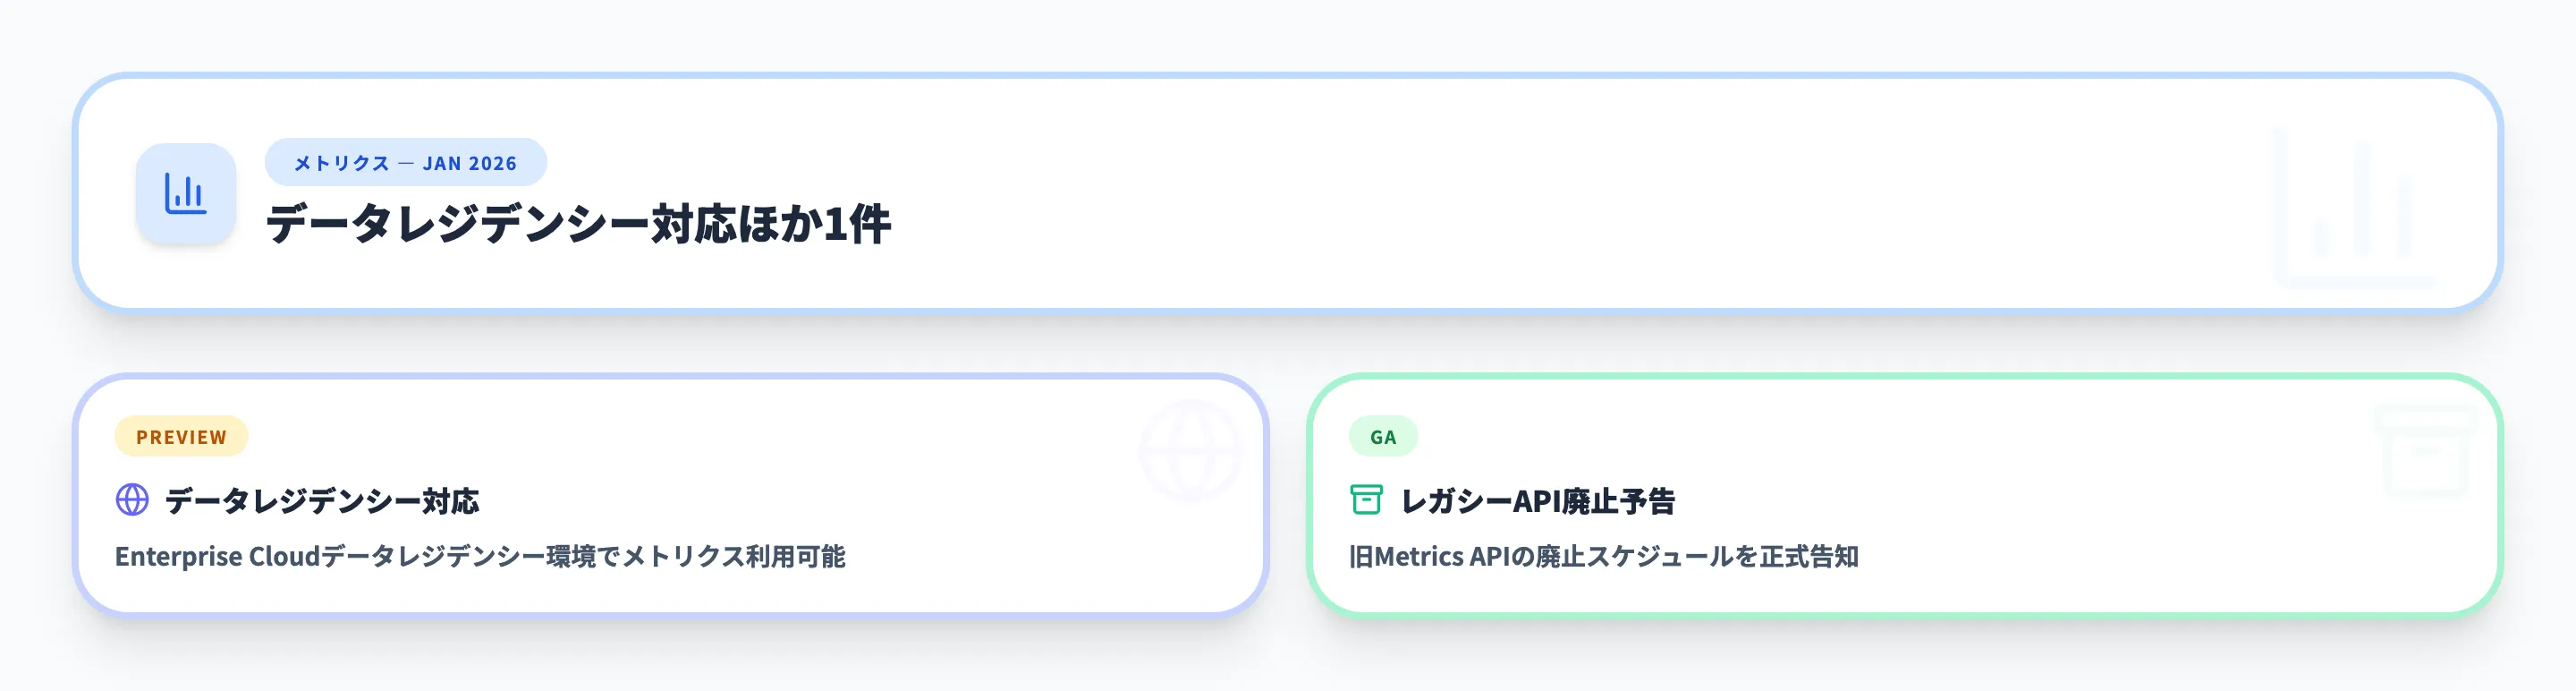This screenshot has width=2576, height=691.
Task: Toggle the GA status badge
Action: pos(1384,437)
